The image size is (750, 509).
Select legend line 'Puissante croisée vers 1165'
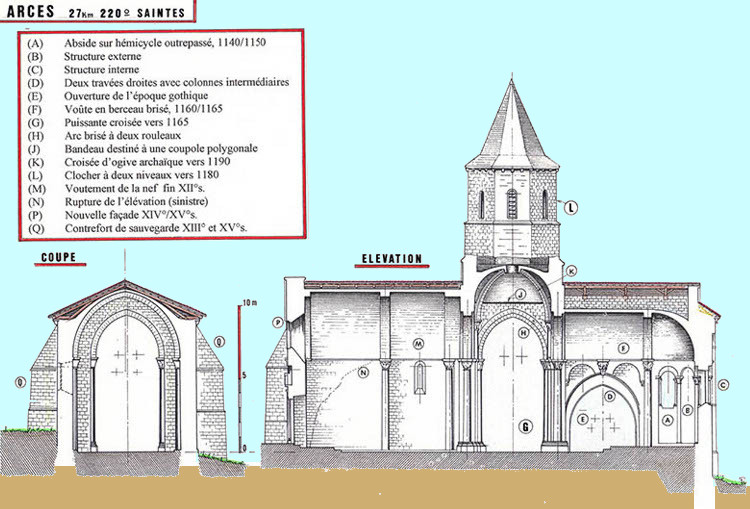[127, 122]
